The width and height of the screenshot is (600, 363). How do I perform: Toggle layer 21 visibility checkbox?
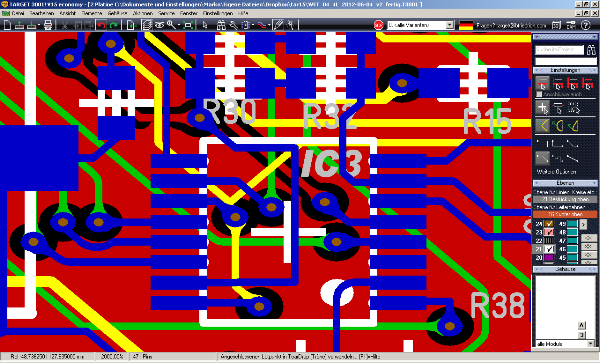coord(549,249)
